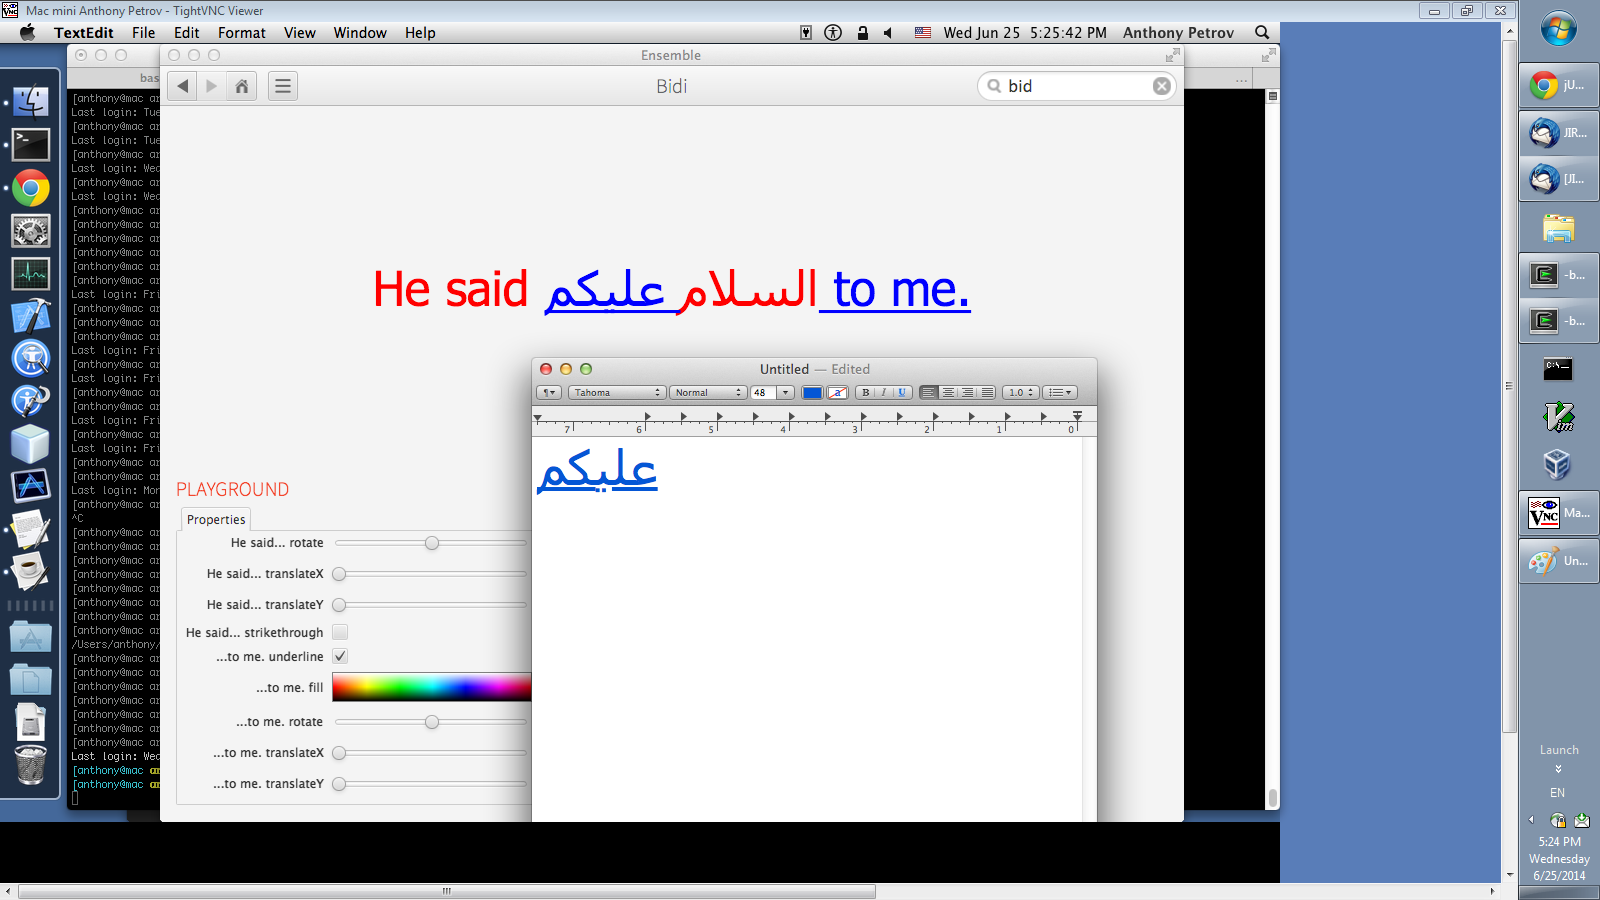Click the '...to me. fill' rainbow color bar
1600x900 pixels.
coord(431,687)
